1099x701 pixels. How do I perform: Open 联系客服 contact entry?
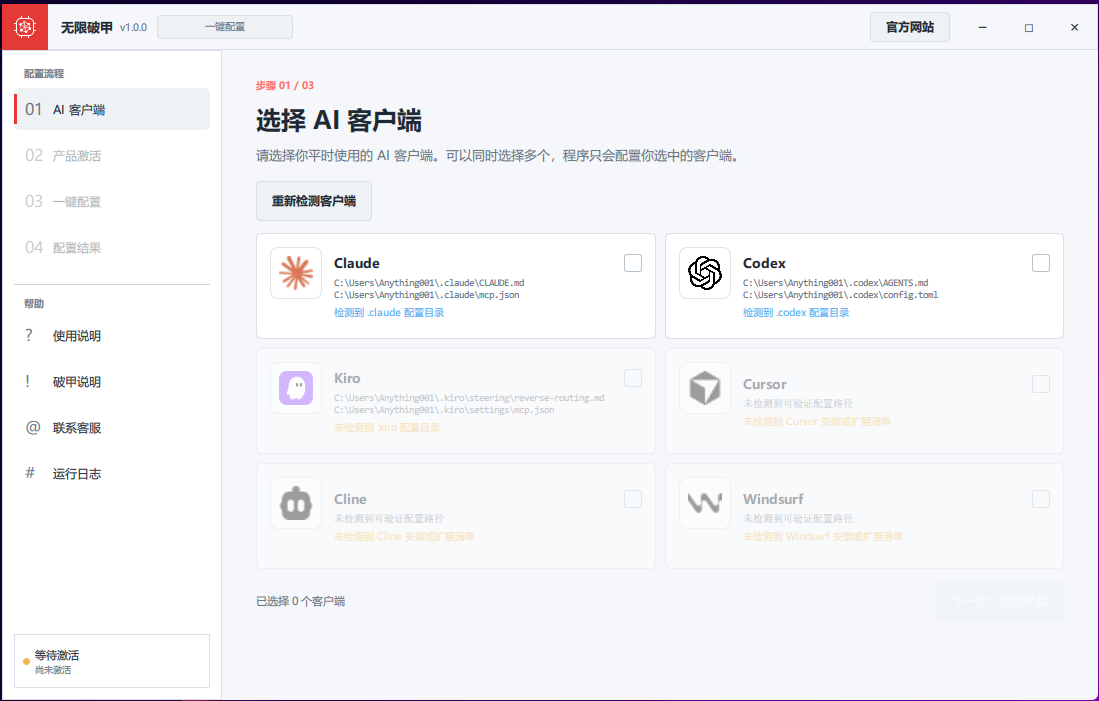[112, 428]
